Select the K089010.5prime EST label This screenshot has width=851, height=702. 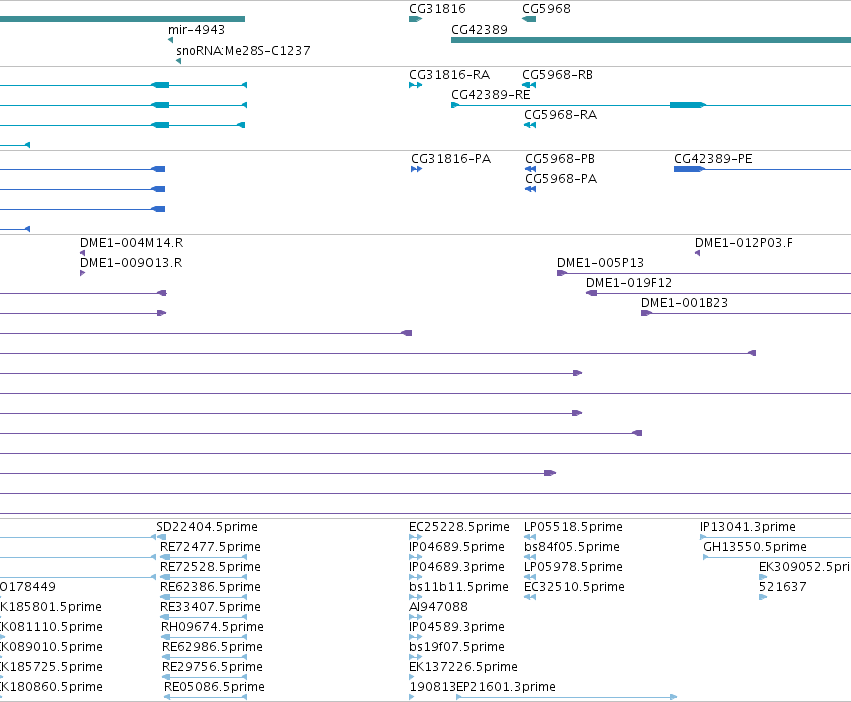(x=51, y=647)
